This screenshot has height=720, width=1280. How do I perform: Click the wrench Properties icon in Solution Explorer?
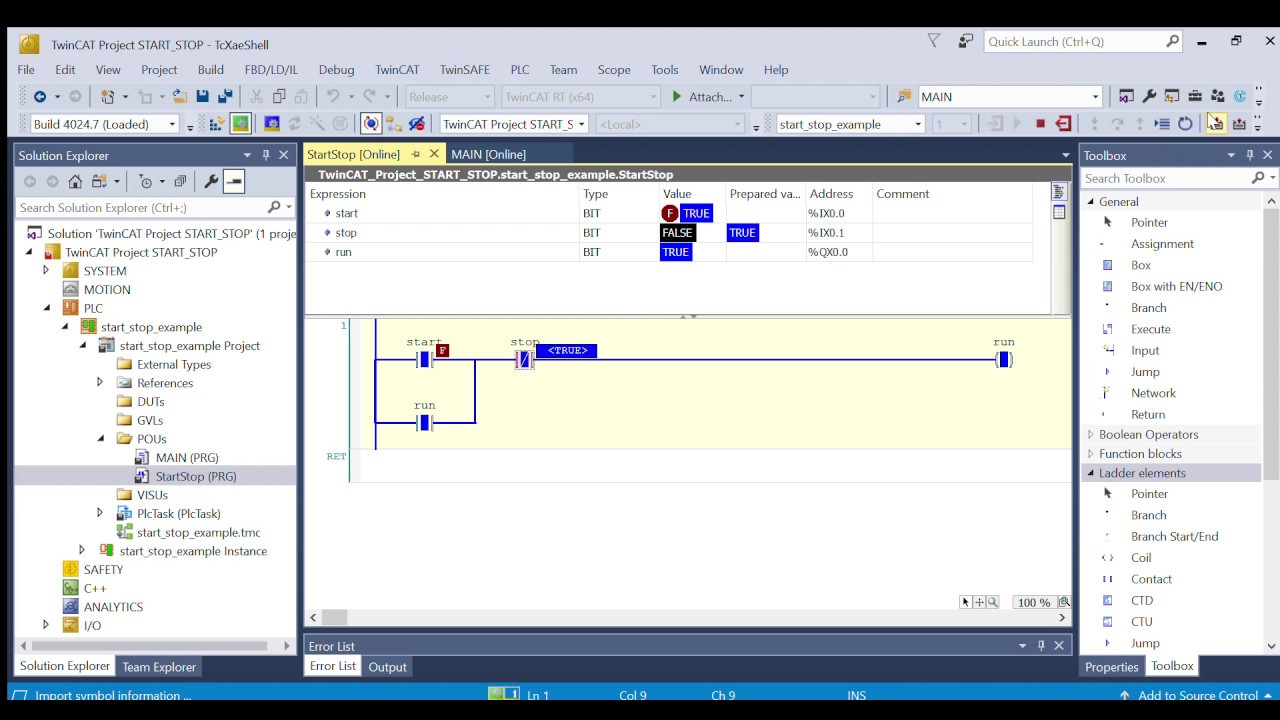211,181
